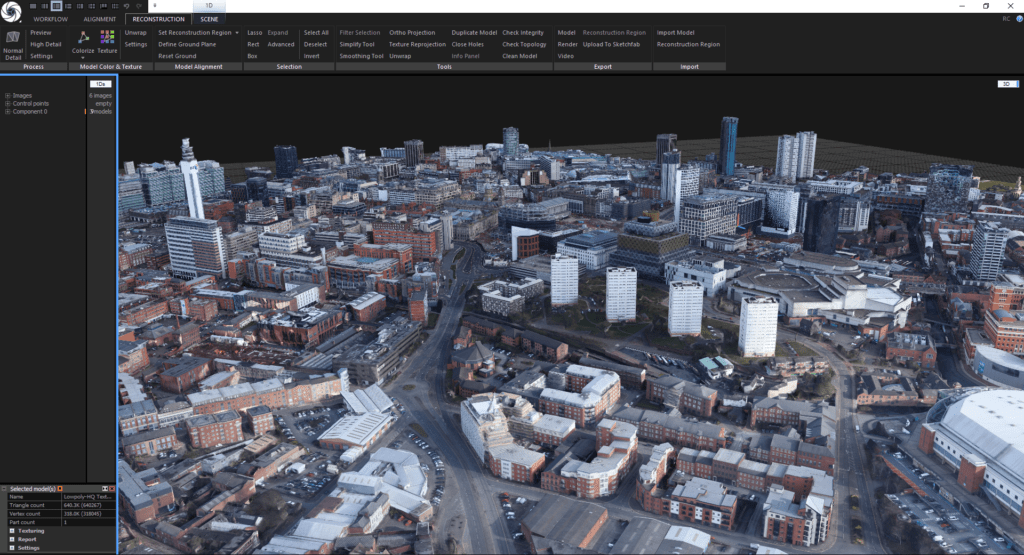Open Set Reconstruction Region dropdown arrow
The height and width of the screenshot is (555, 1024).
[x=237, y=33]
